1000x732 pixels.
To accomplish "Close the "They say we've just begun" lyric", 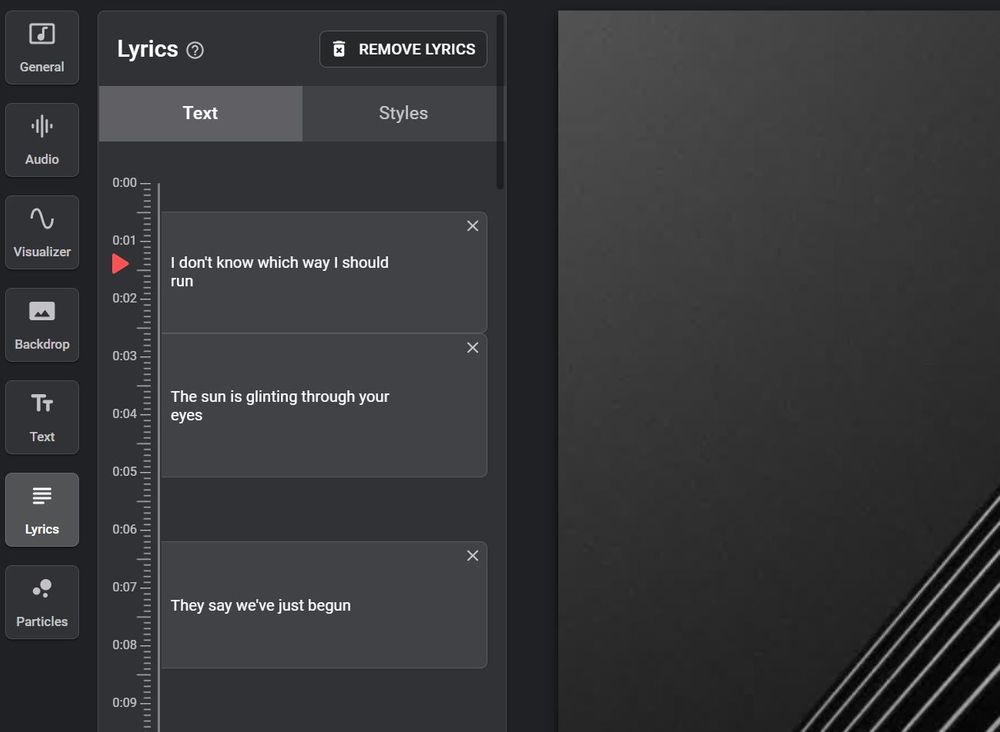I will click(473, 555).
